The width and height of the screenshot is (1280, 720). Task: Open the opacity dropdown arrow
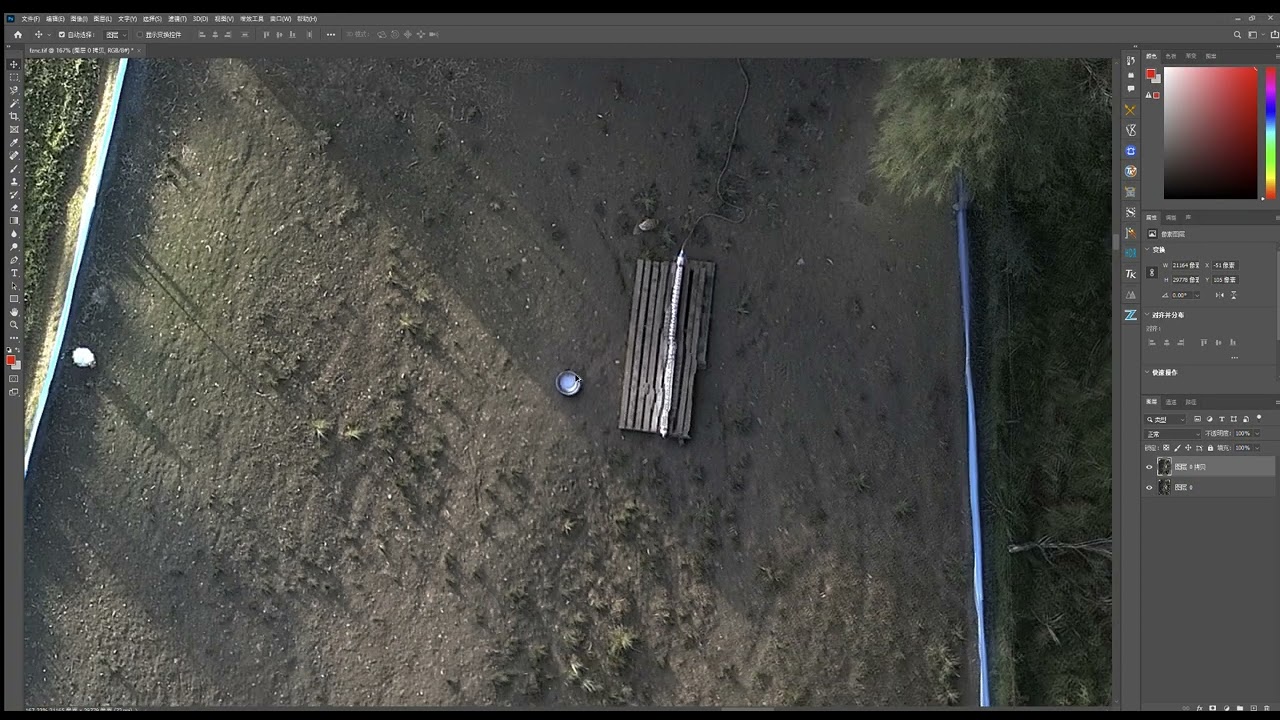pyautogui.click(x=1257, y=434)
